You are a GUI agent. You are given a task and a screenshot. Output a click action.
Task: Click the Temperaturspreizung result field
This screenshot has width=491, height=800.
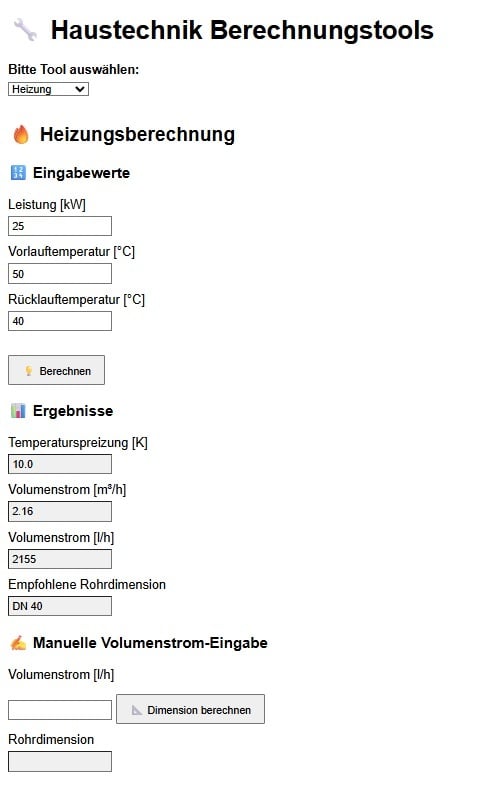[60, 464]
